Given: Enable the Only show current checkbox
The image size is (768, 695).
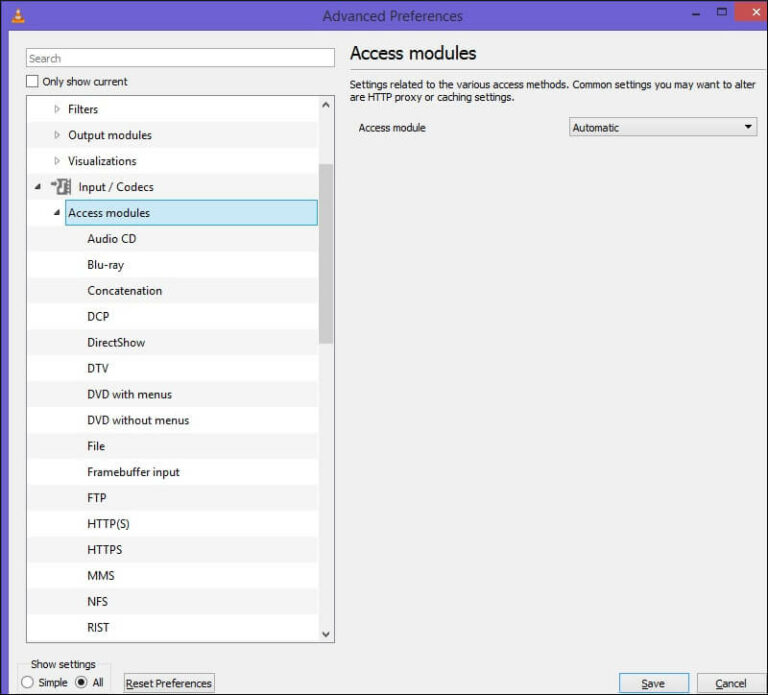Looking at the screenshot, I should [33, 82].
